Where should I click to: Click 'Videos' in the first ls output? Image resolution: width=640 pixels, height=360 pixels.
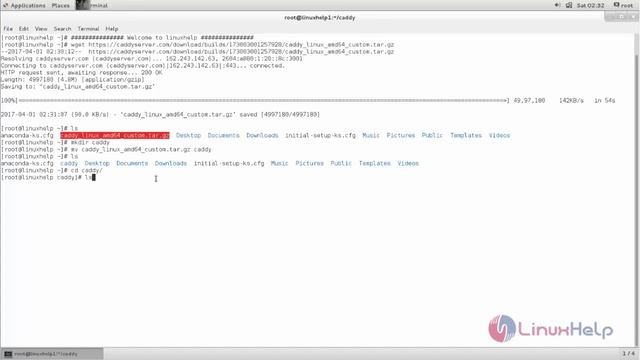point(499,135)
